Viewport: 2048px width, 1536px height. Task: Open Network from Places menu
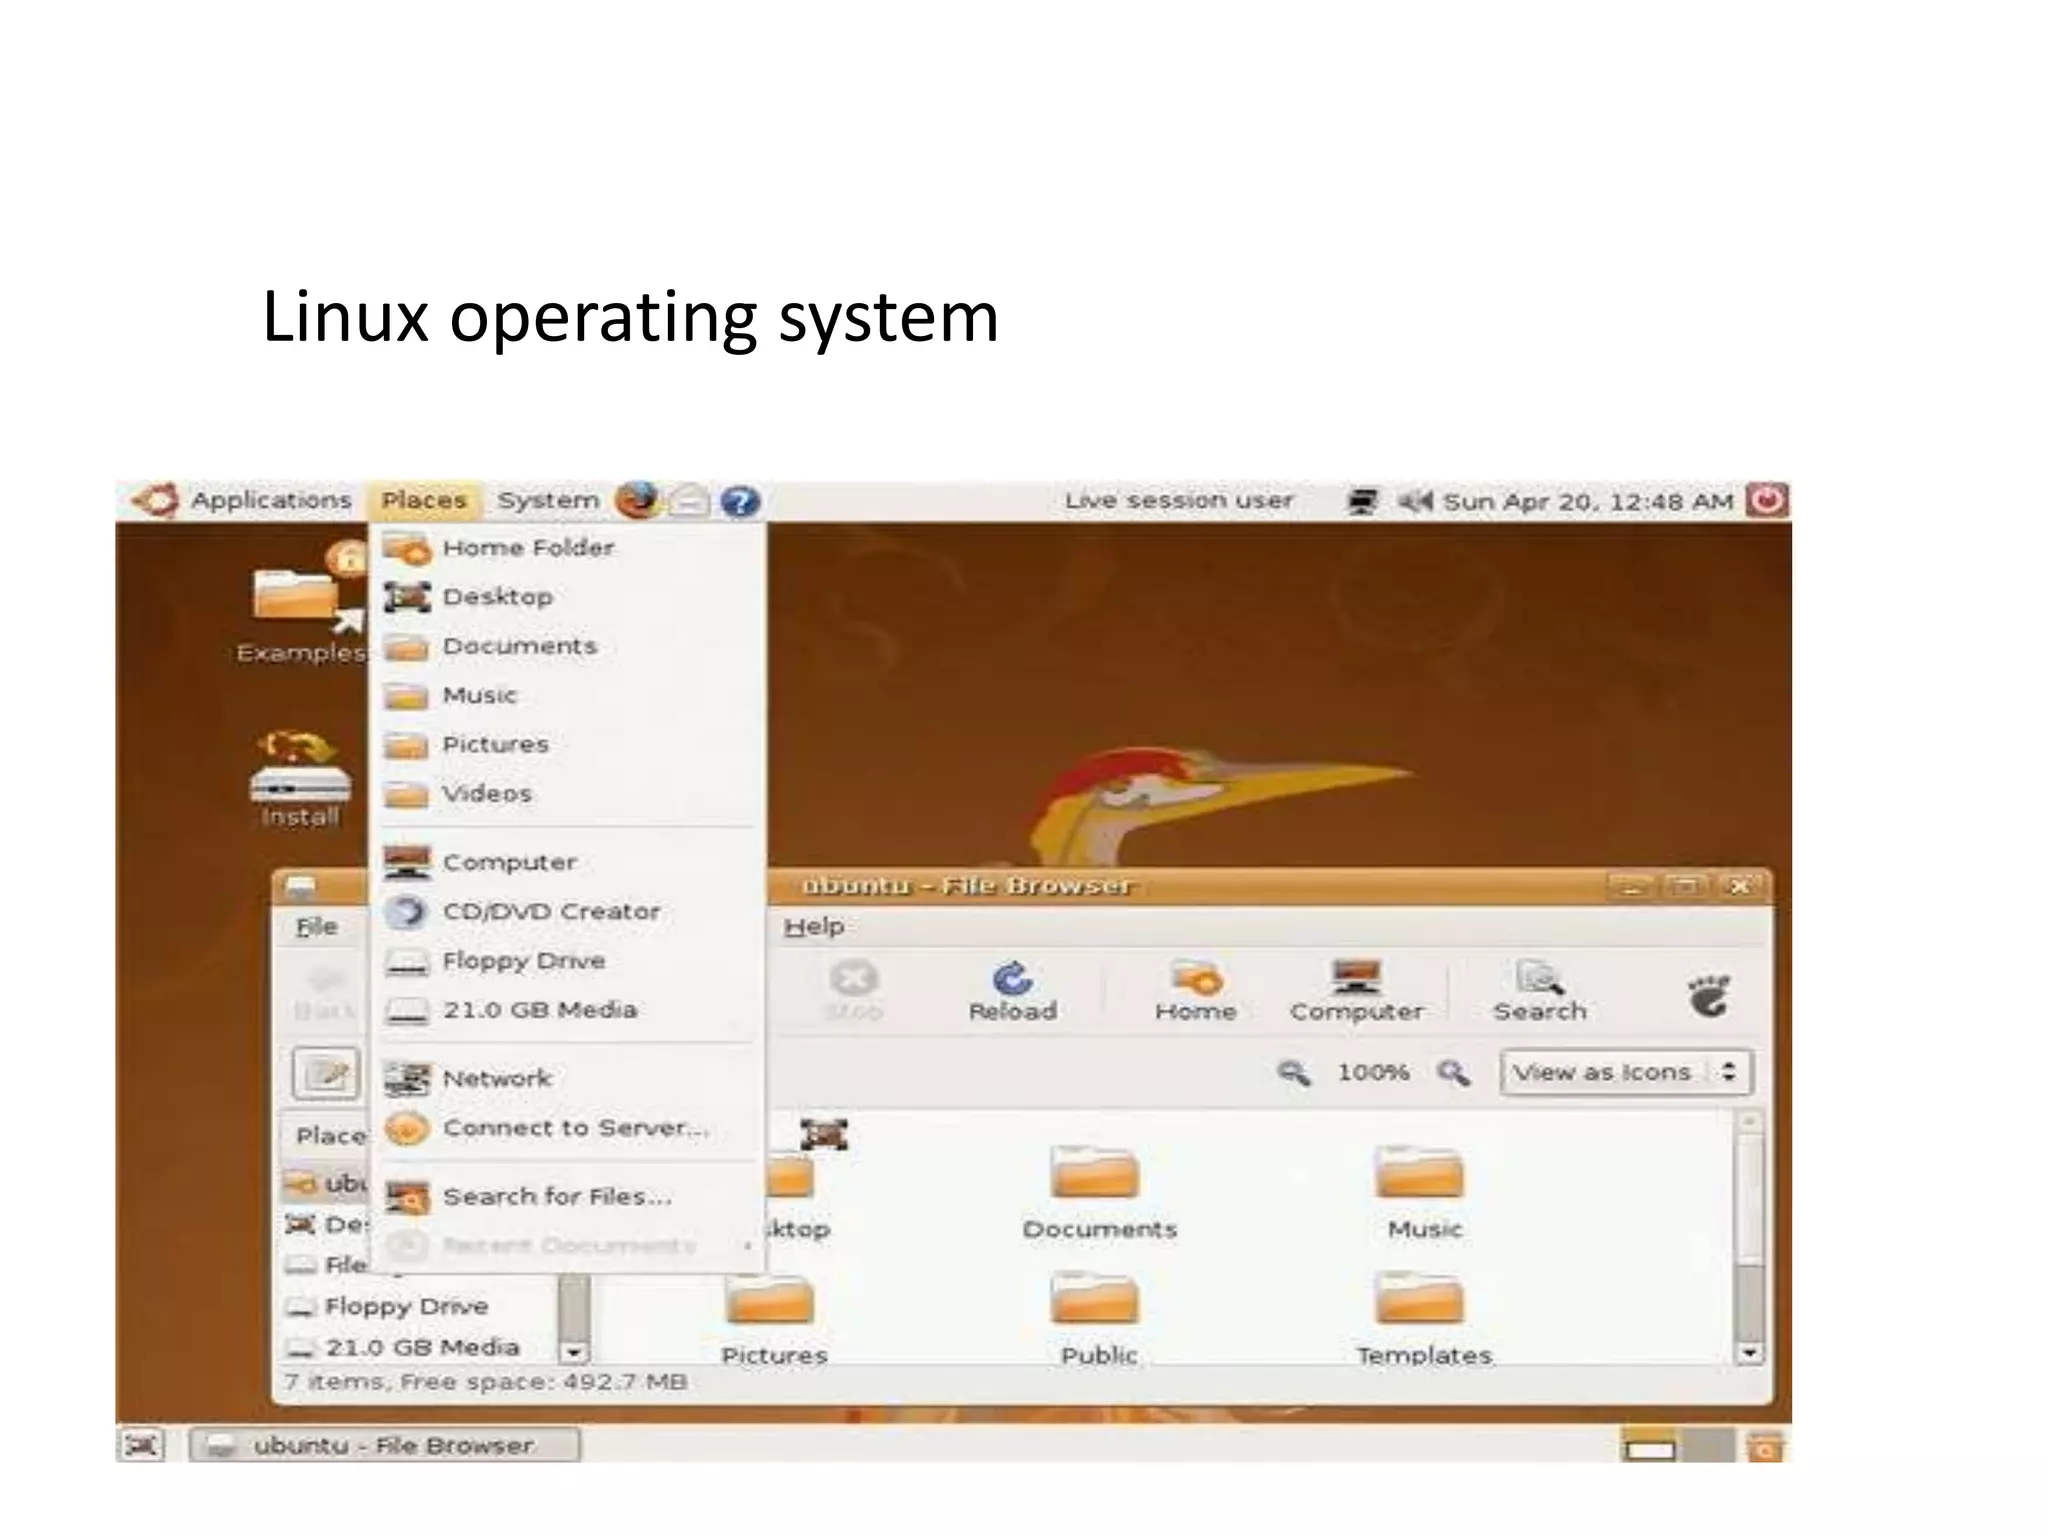click(568, 1078)
